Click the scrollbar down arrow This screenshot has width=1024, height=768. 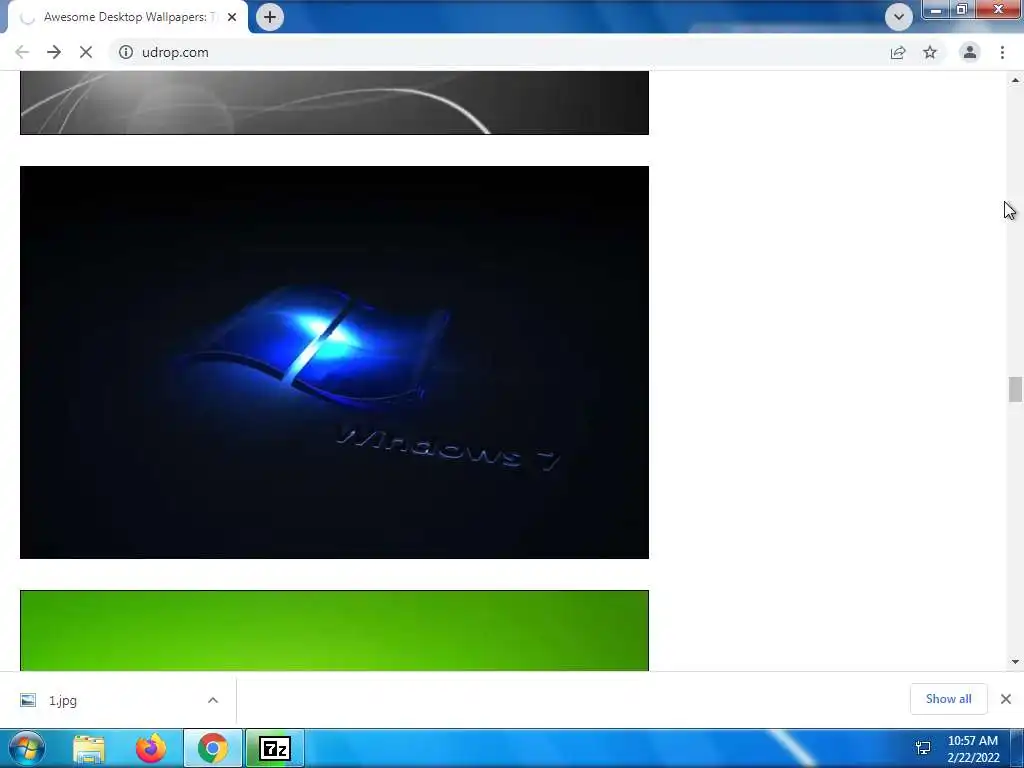coord(1015,662)
